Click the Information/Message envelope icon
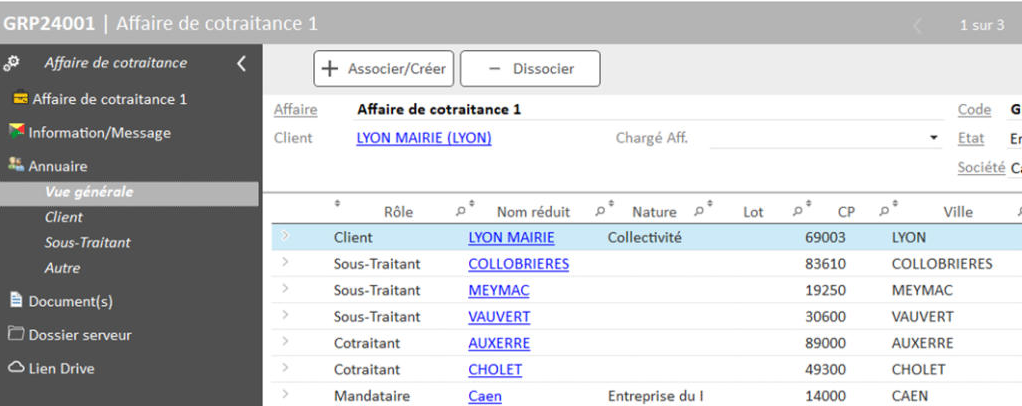The height and width of the screenshot is (406, 1022). 16,132
